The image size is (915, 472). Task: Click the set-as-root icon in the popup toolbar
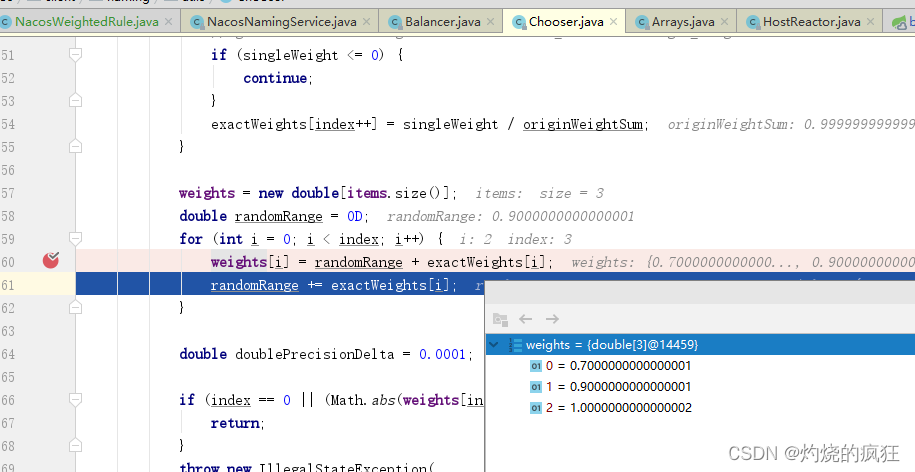click(500, 319)
